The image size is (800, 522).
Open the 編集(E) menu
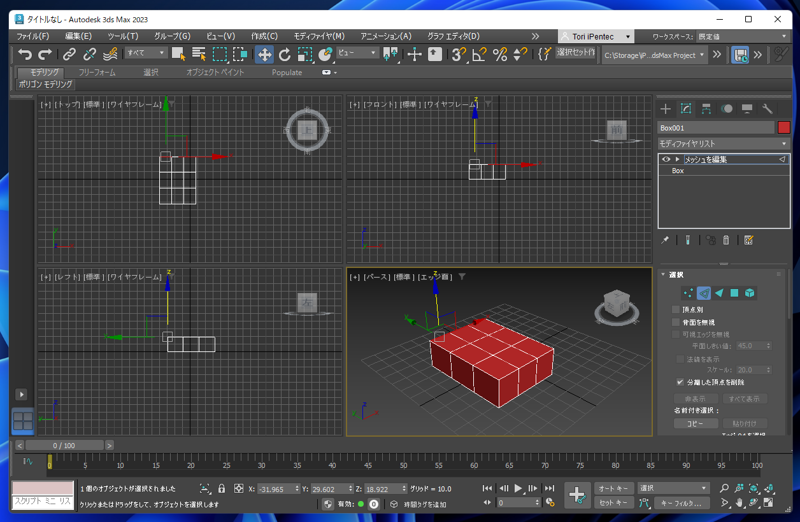click(x=78, y=36)
